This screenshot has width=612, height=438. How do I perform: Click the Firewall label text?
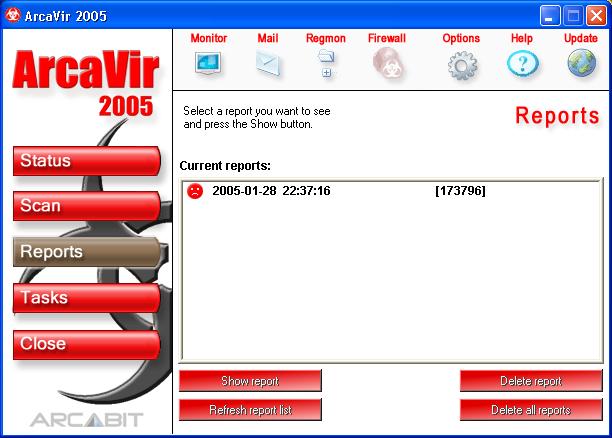pyautogui.click(x=387, y=38)
